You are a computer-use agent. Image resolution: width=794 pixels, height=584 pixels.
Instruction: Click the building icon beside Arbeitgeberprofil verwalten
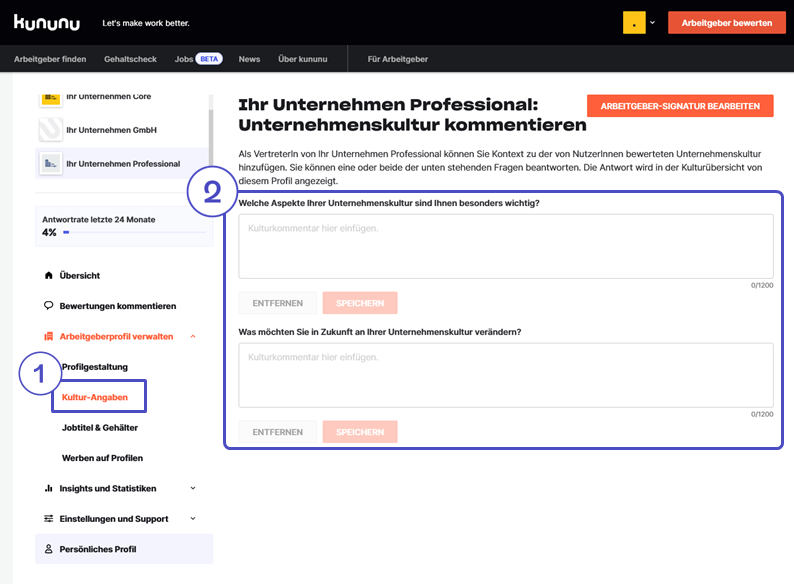tap(48, 337)
